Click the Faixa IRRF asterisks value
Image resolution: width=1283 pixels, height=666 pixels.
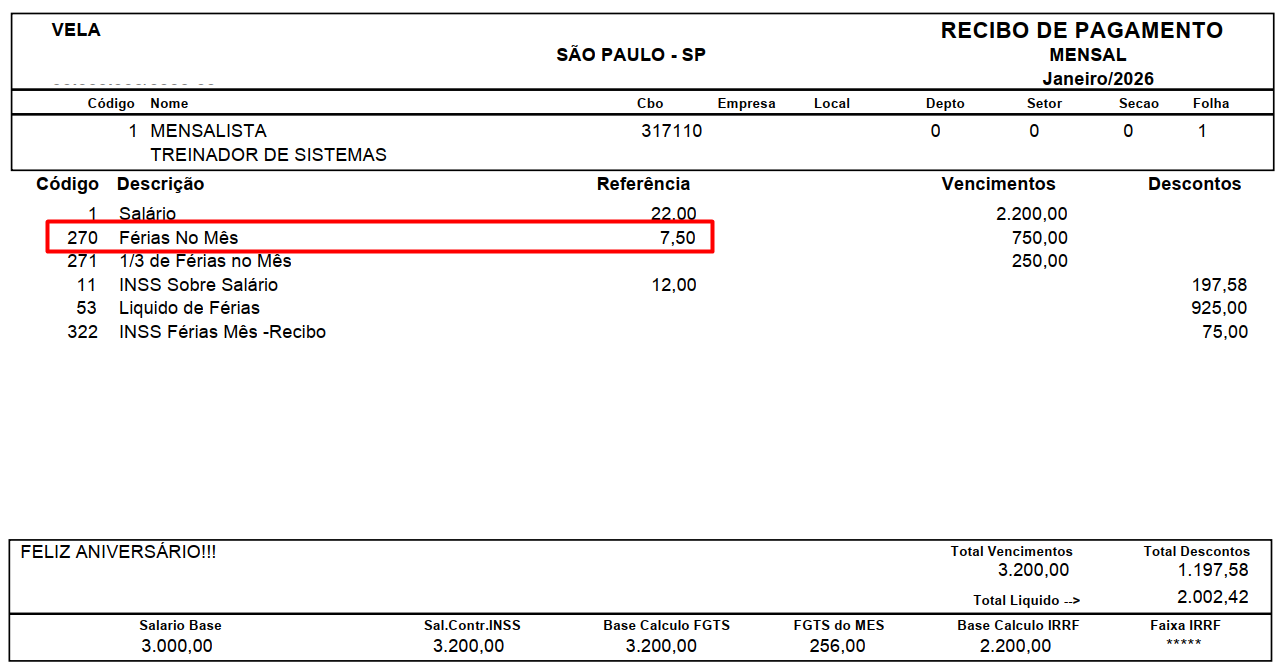coord(1184,643)
